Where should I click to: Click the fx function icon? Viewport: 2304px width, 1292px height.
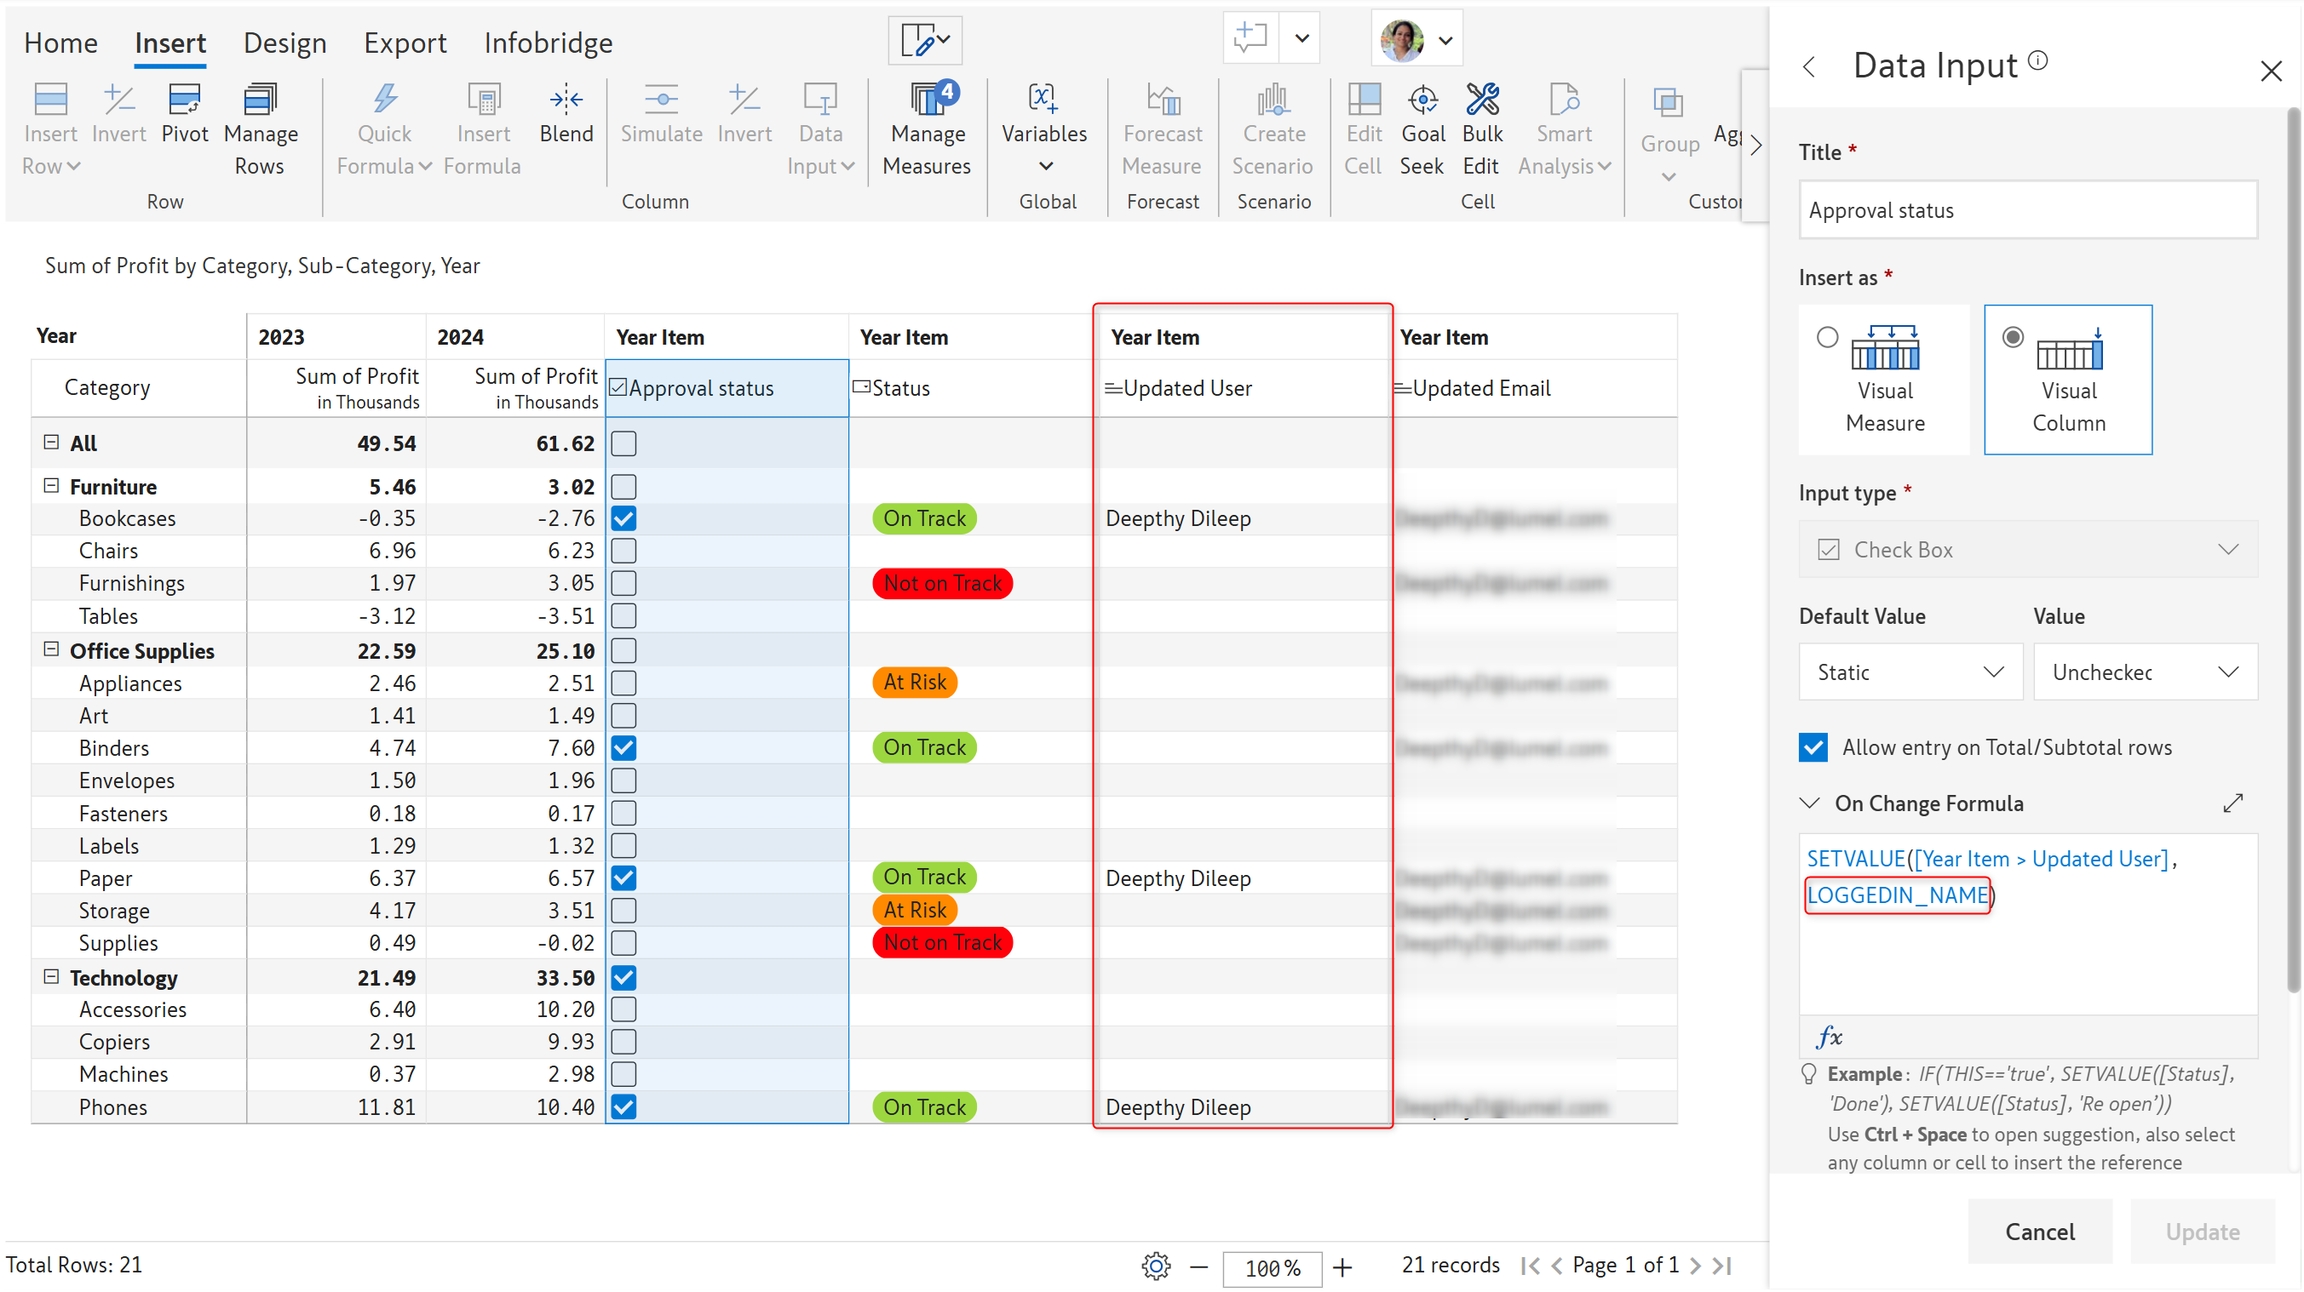click(1828, 1037)
